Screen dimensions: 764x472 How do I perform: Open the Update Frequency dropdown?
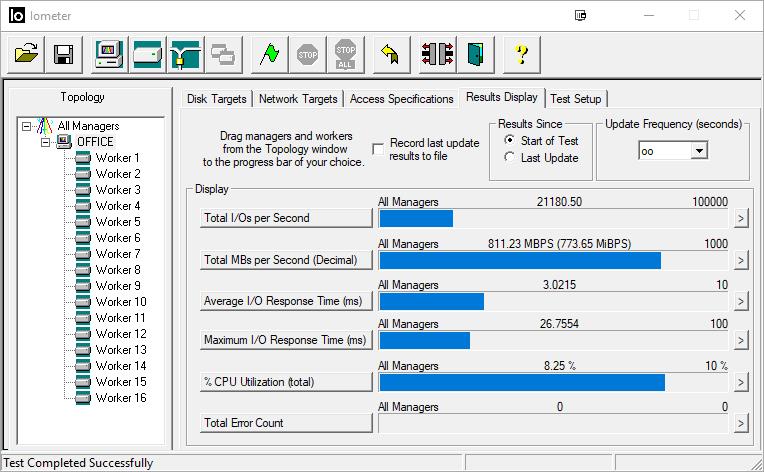[x=699, y=150]
